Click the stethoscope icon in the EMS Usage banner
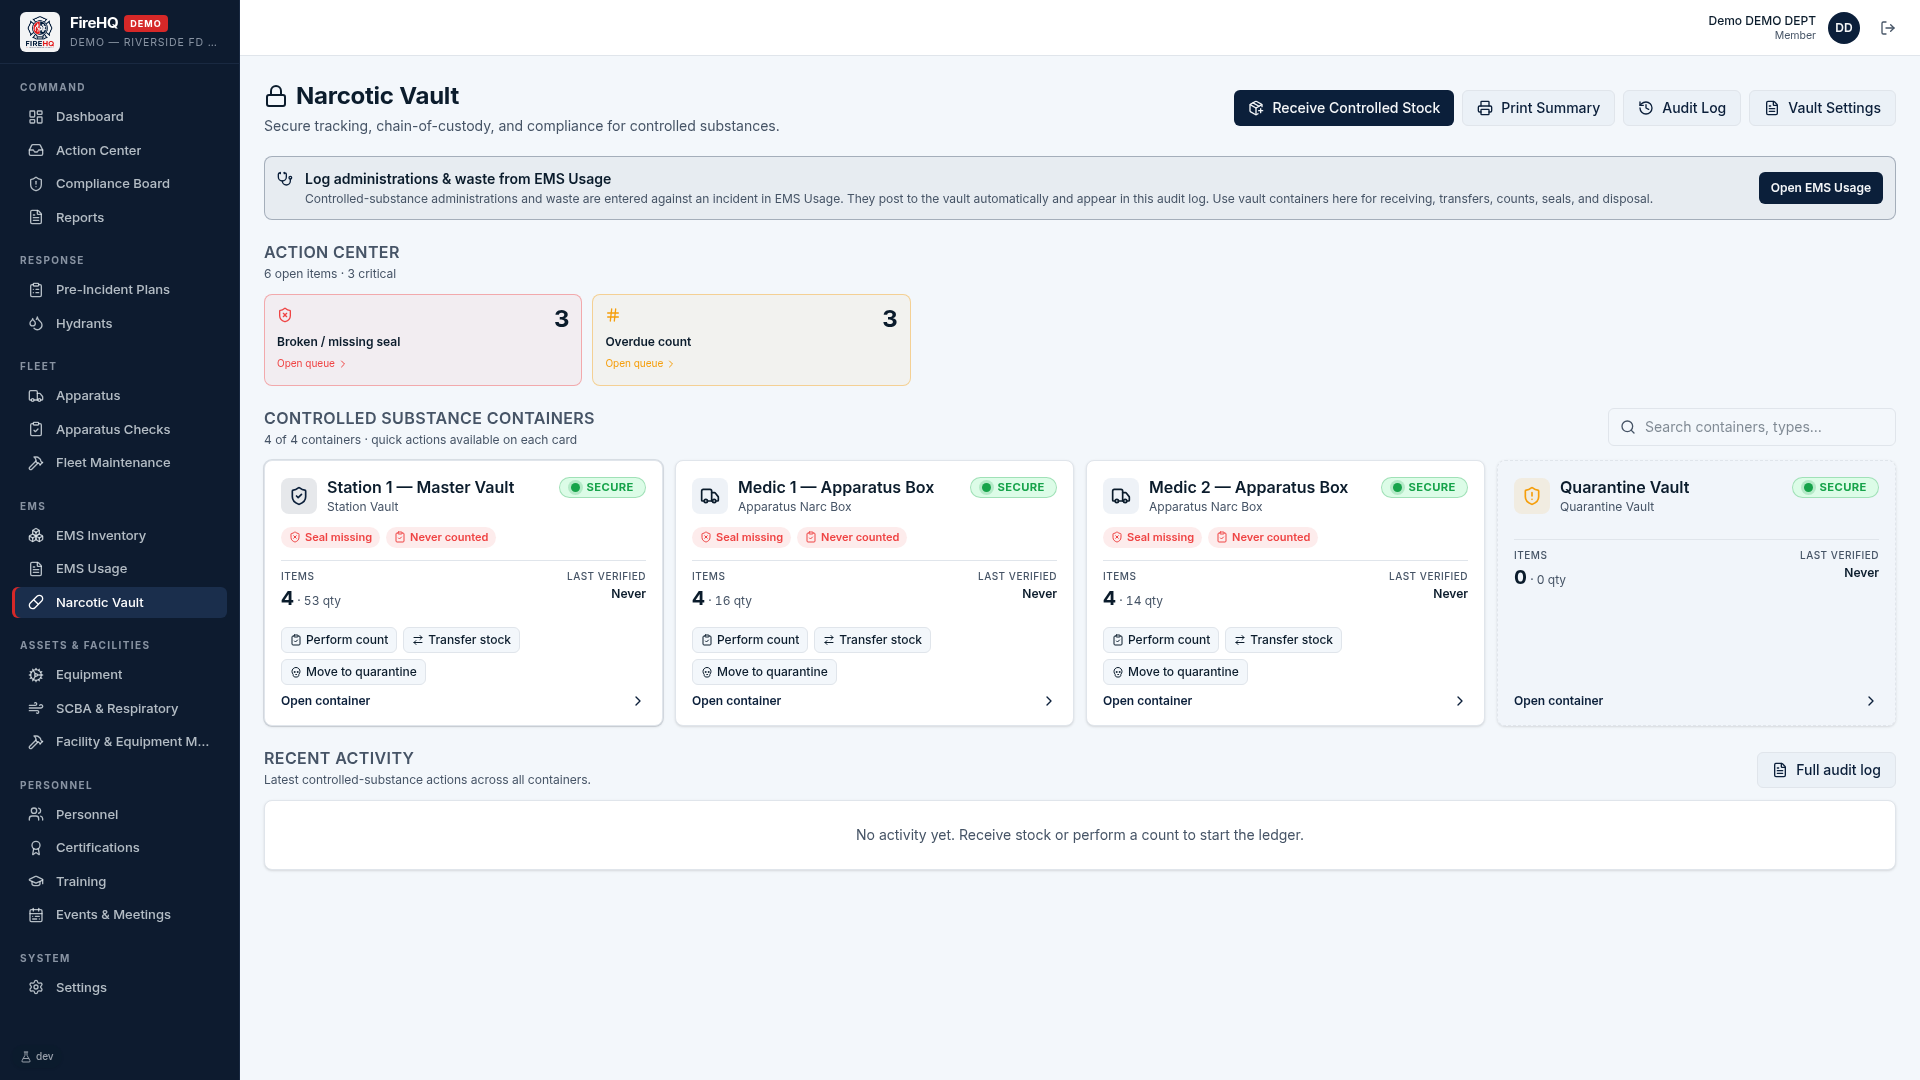Screen dimensions: 1920x1080 coord(285,178)
